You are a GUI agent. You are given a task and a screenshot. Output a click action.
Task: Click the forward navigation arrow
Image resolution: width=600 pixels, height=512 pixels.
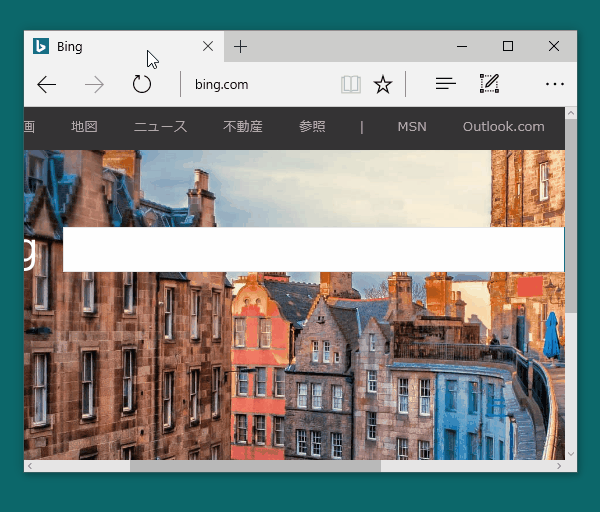click(94, 84)
